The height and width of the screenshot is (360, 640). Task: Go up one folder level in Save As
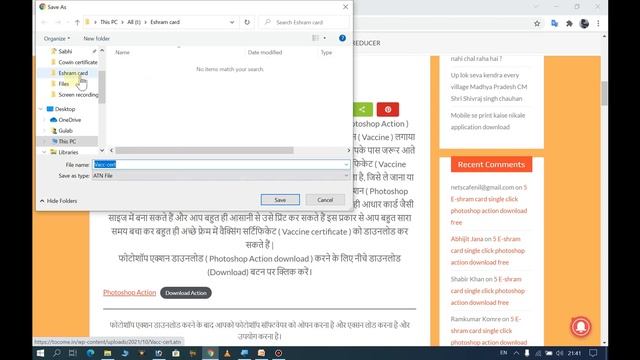(77, 22)
